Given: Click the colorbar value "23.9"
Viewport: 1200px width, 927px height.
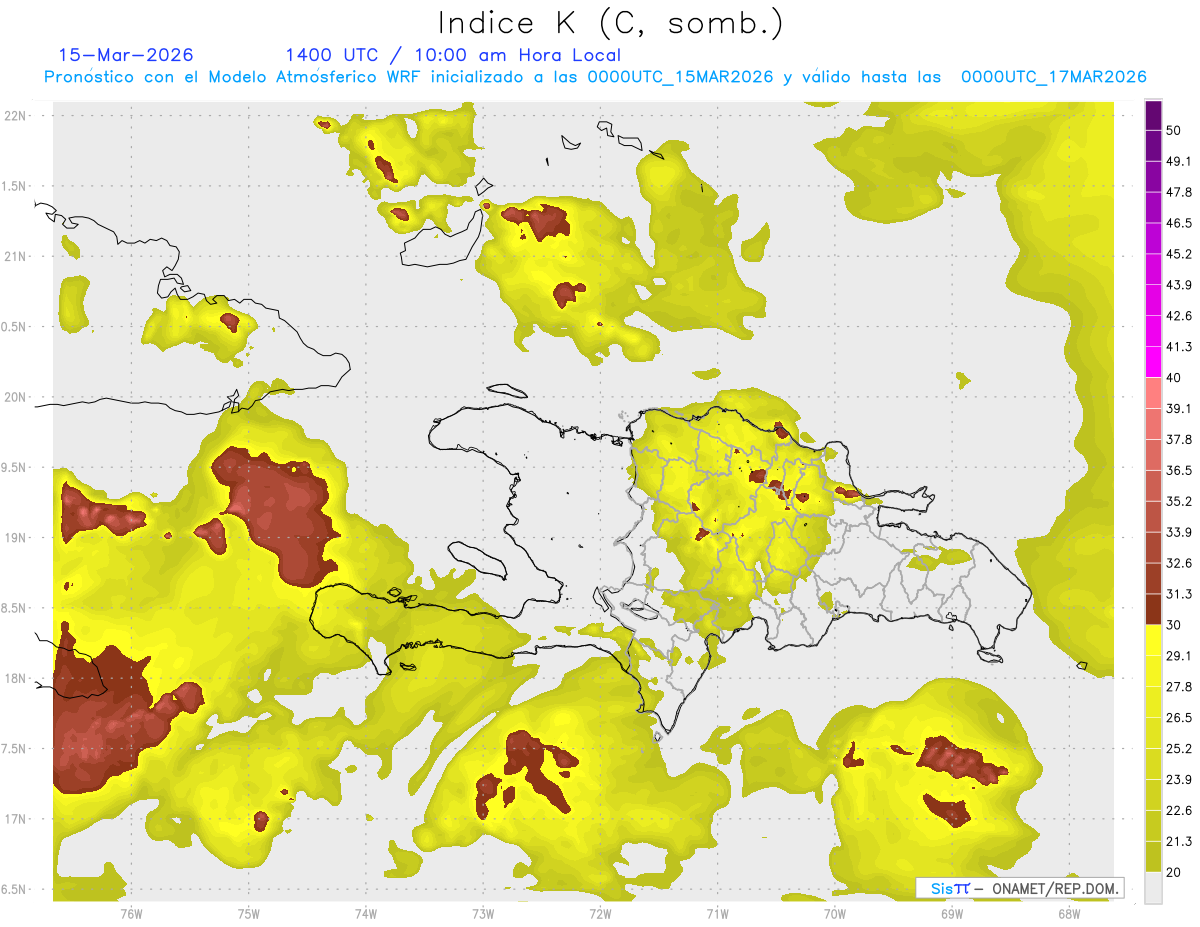Looking at the screenshot, I should click(1179, 780).
